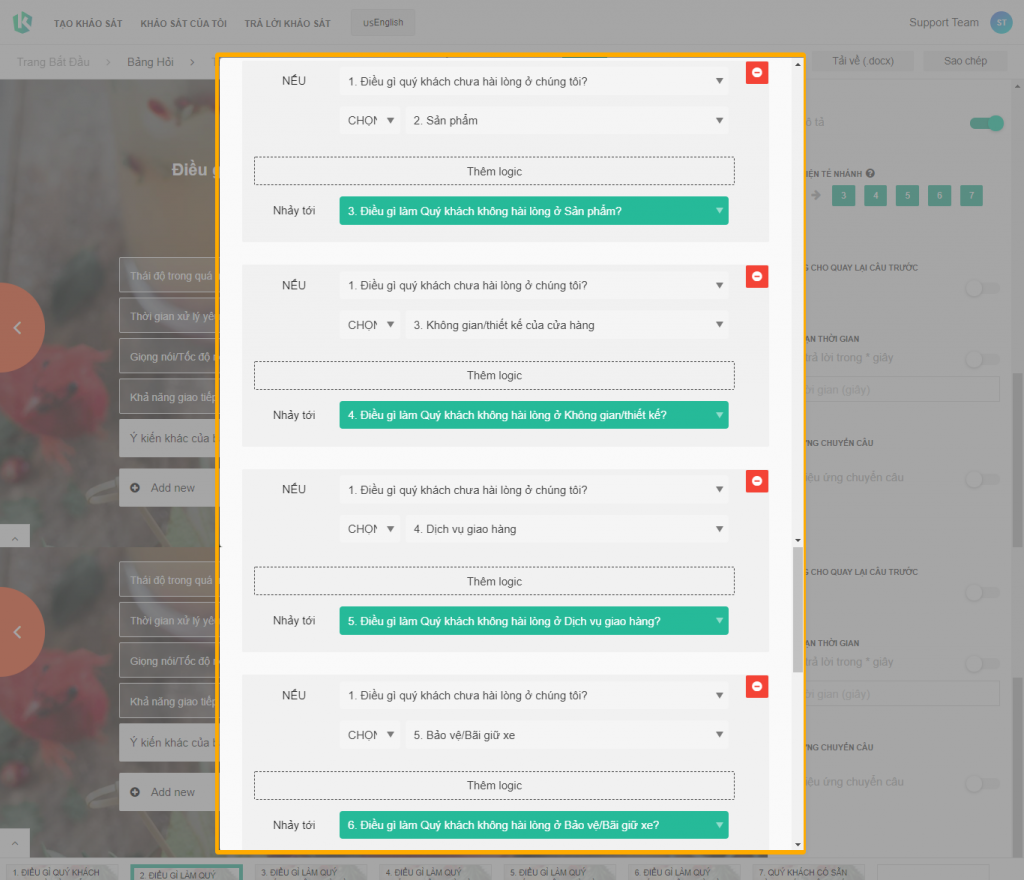Open tab 3. Điều gì làm quý
Viewport: 1024px width, 880px height.
tap(310, 872)
